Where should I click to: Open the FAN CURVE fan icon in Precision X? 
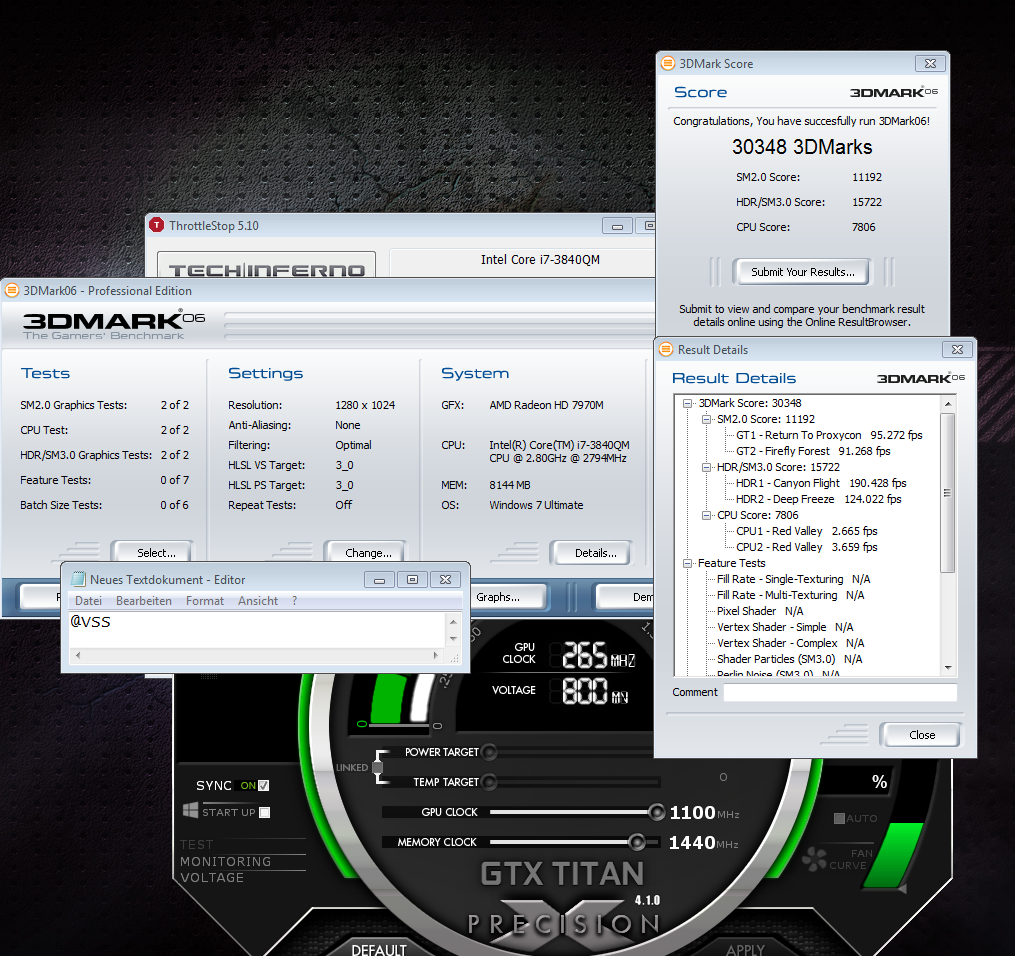814,858
